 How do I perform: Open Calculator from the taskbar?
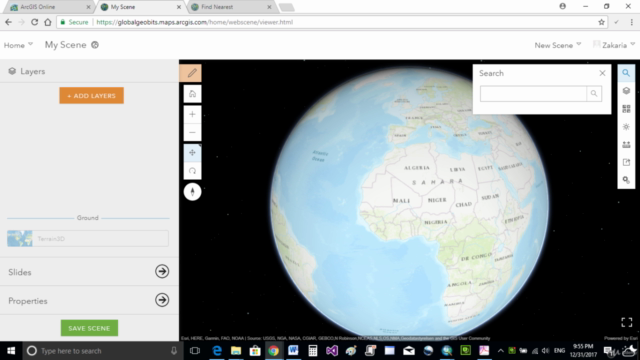[x=313, y=351]
